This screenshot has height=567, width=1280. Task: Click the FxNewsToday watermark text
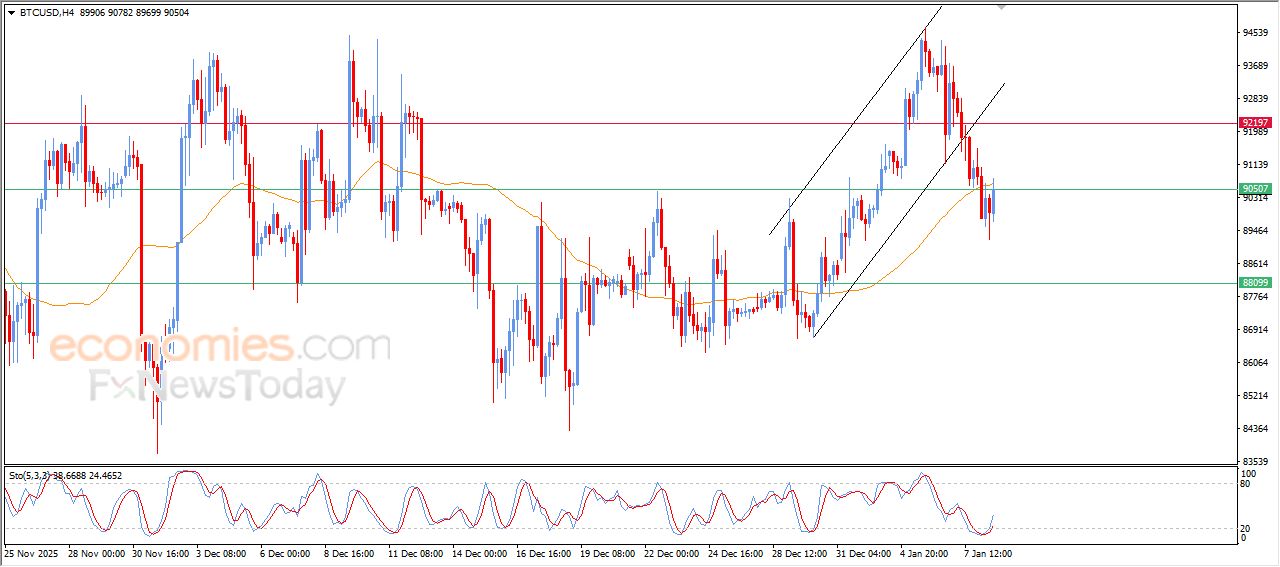pyautogui.click(x=217, y=386)
